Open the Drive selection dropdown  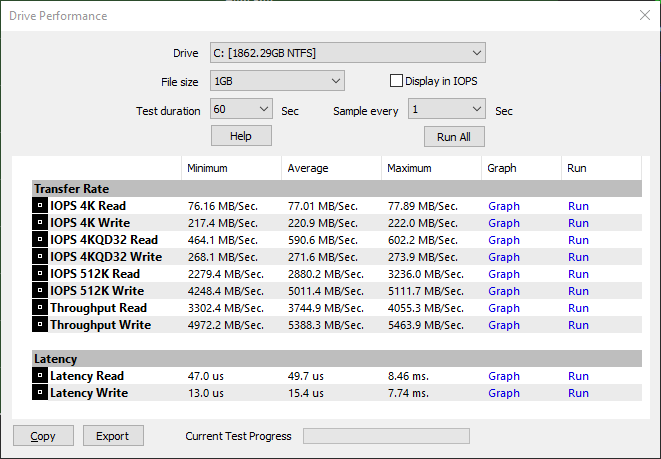pyautogui.click(x=348, y=53)
